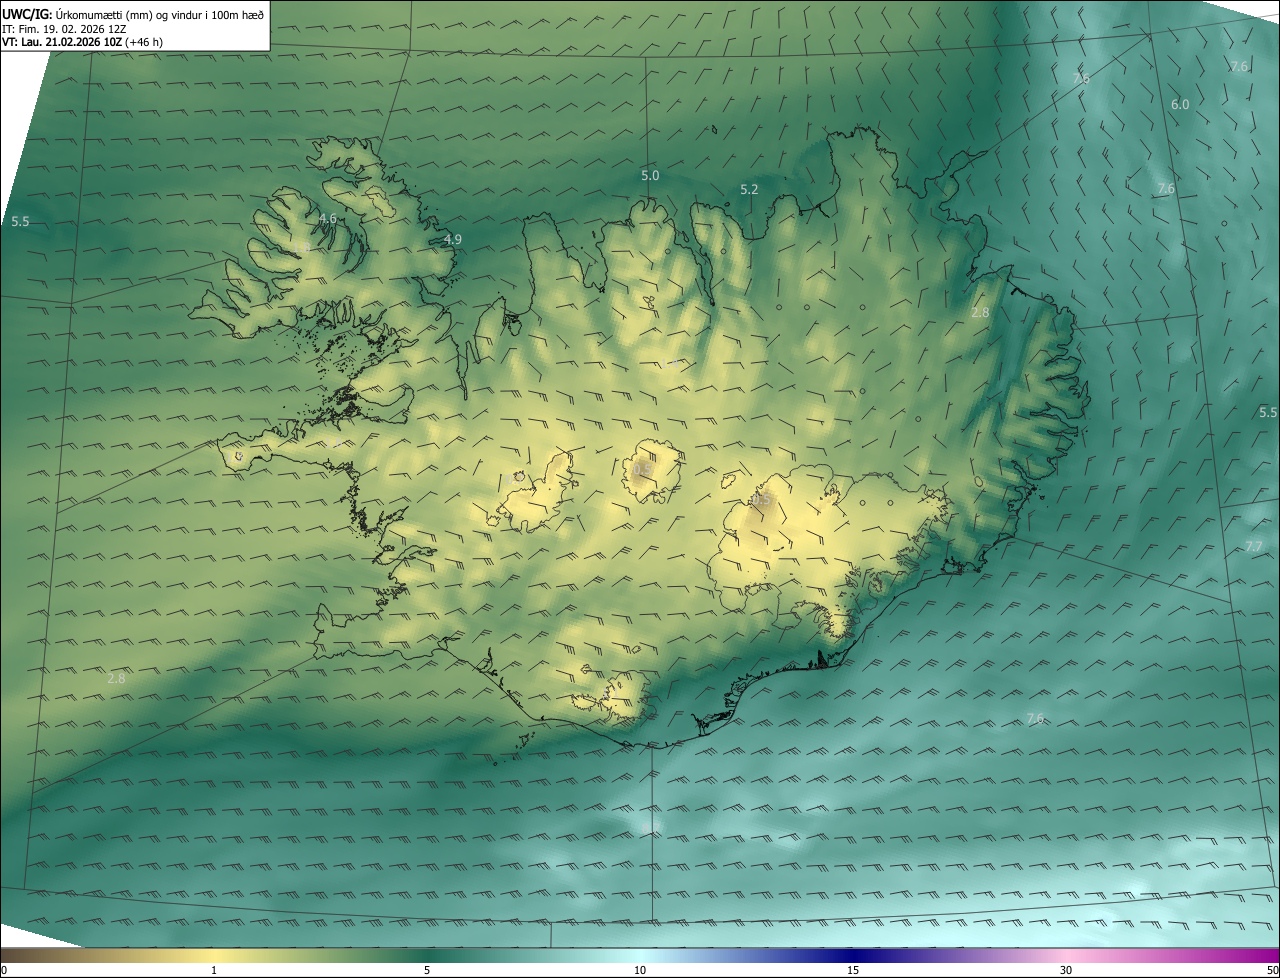Viewport: 1280px width, 978px height.
Task: Click the colorbar tick label 5
Action: click(427, 970)
